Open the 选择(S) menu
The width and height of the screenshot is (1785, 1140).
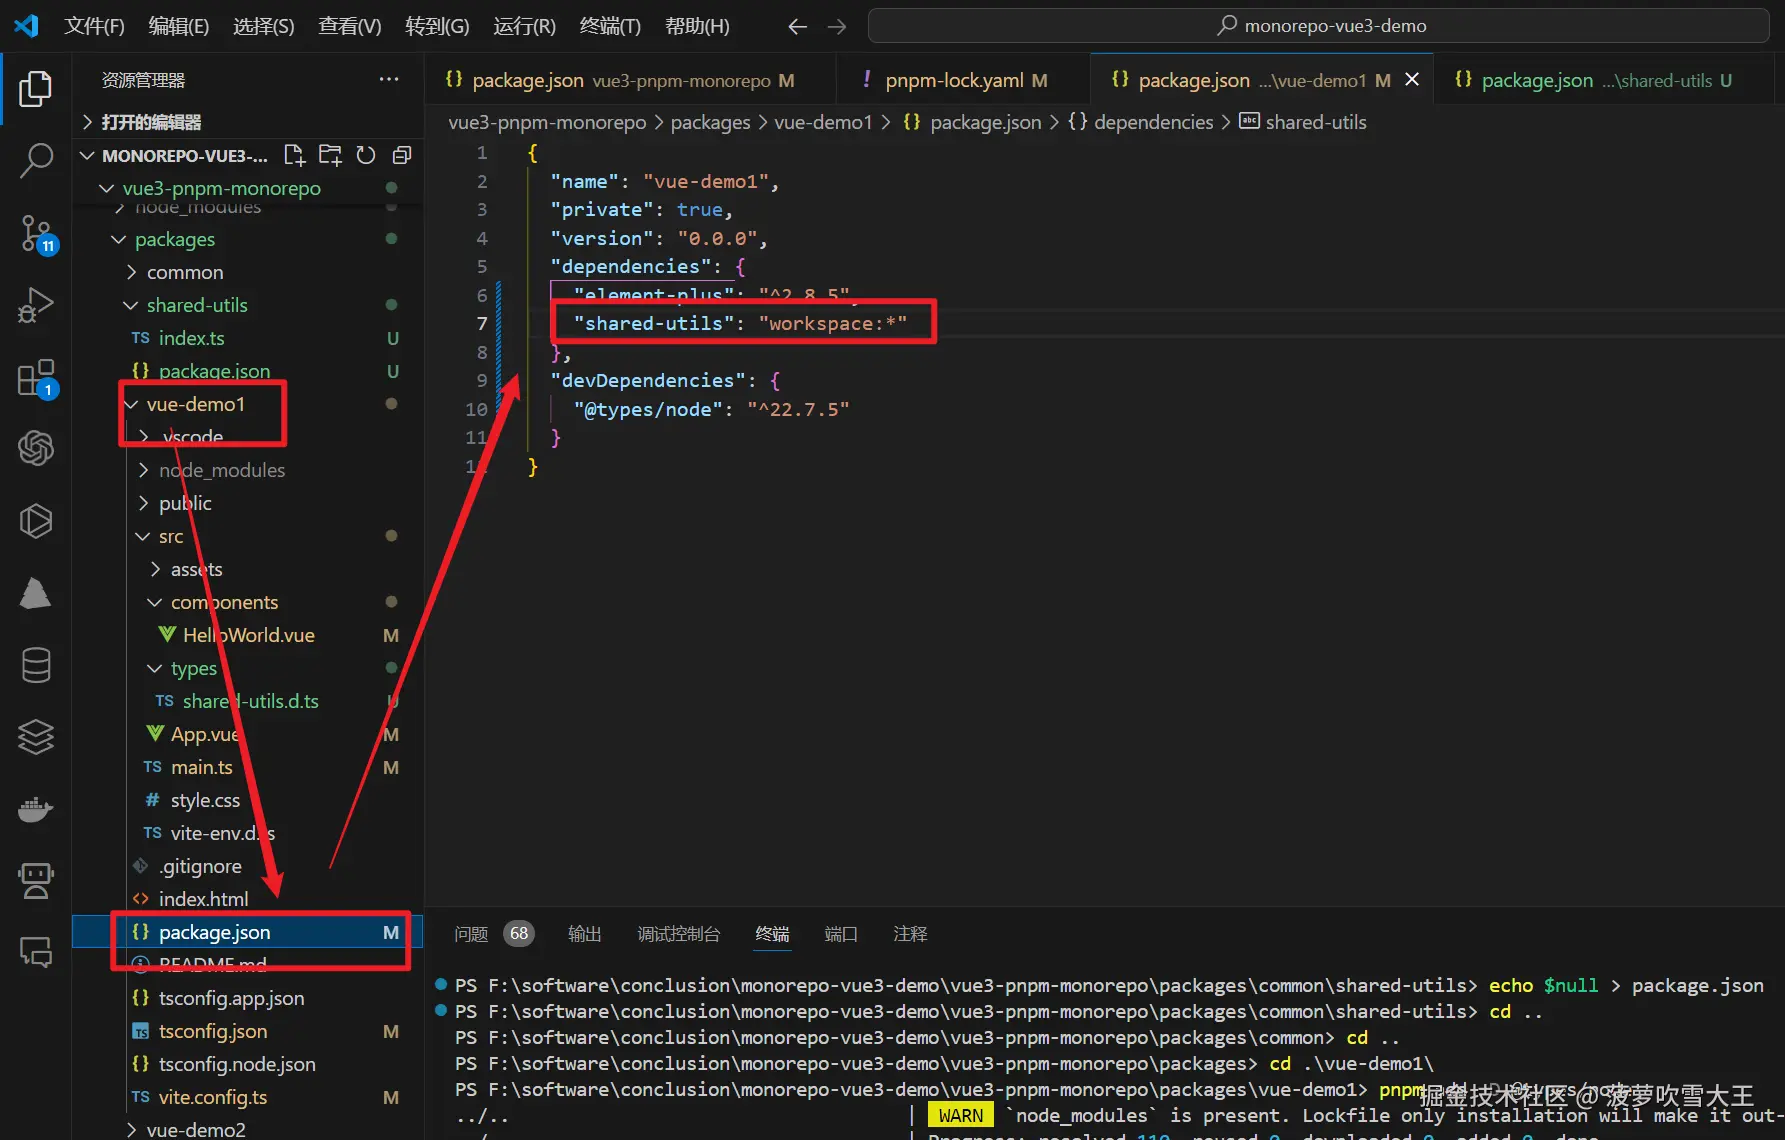pyautogui.click(x=263, y=26)
